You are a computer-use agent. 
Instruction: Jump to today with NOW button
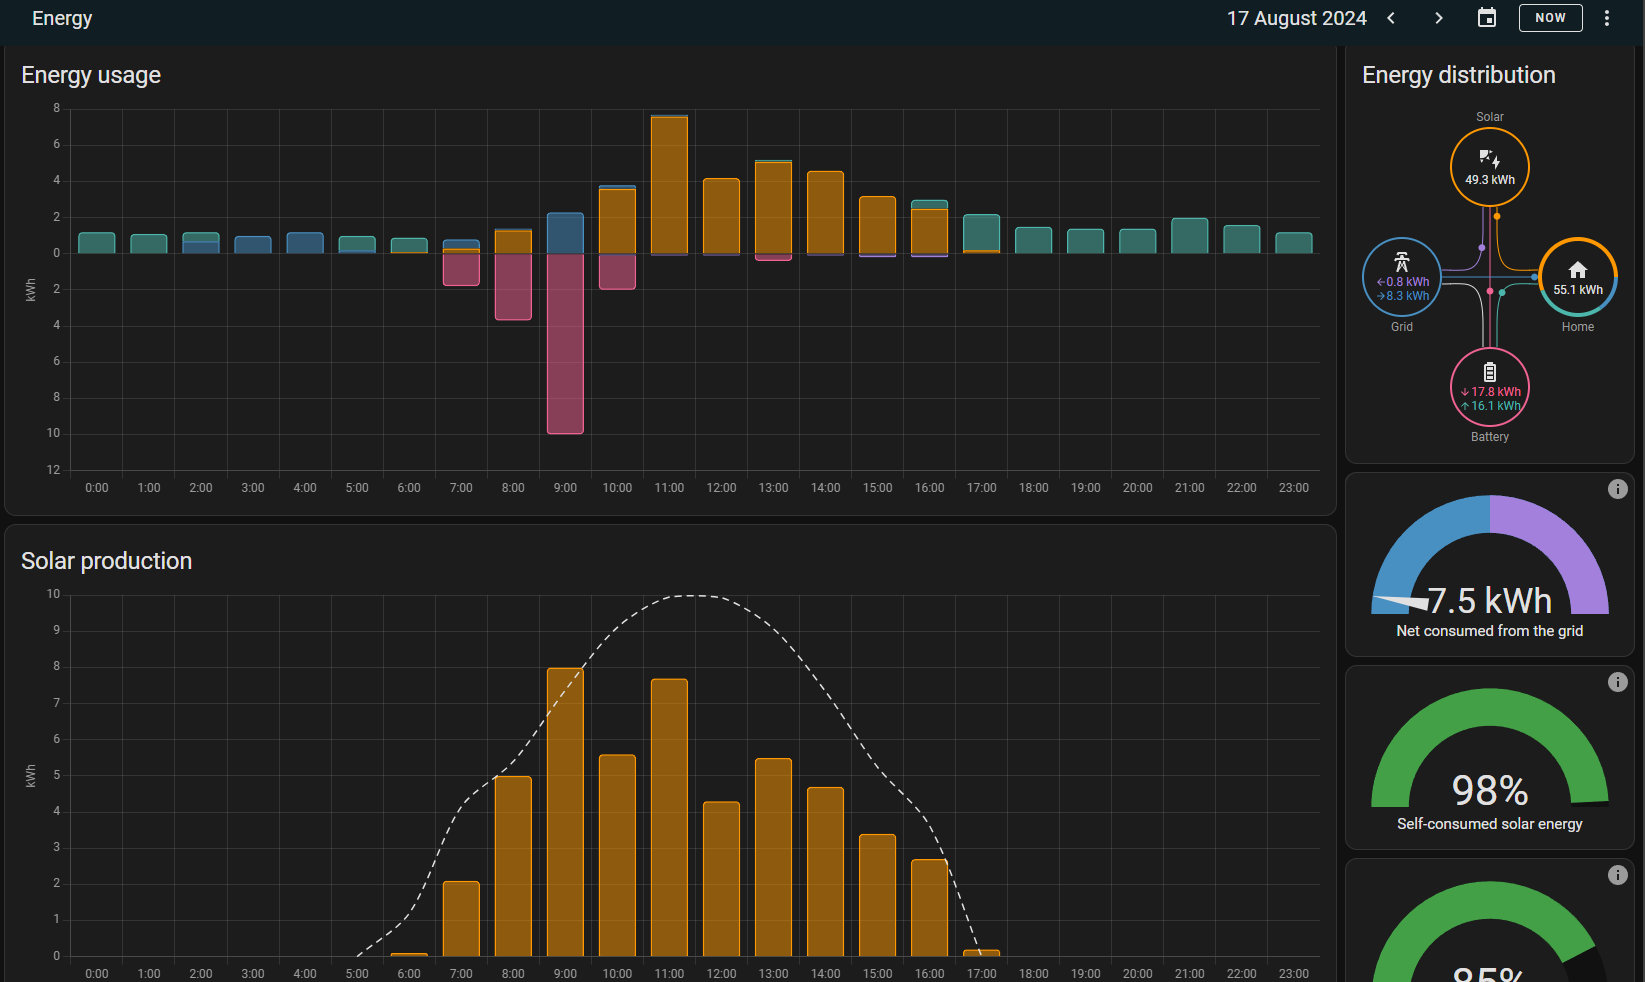[x=1550, y=18]
